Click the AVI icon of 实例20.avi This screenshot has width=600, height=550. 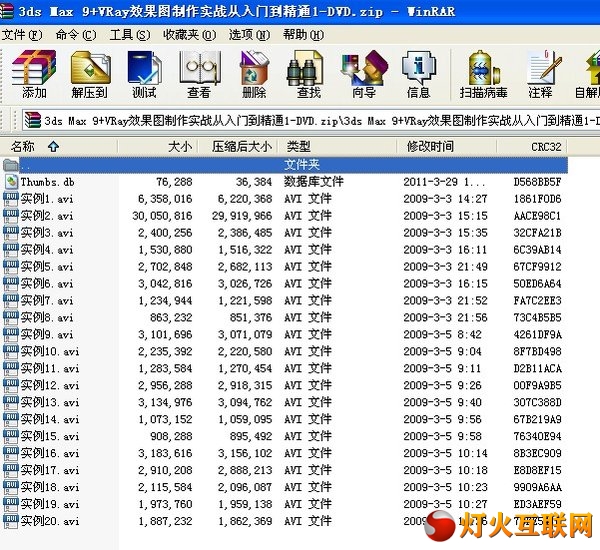tap(11, 521)
